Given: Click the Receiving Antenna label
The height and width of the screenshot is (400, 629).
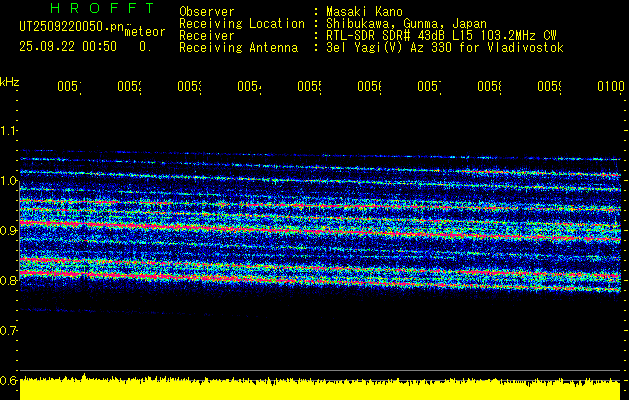Looking at the screenshot, I should click(239, 48).
